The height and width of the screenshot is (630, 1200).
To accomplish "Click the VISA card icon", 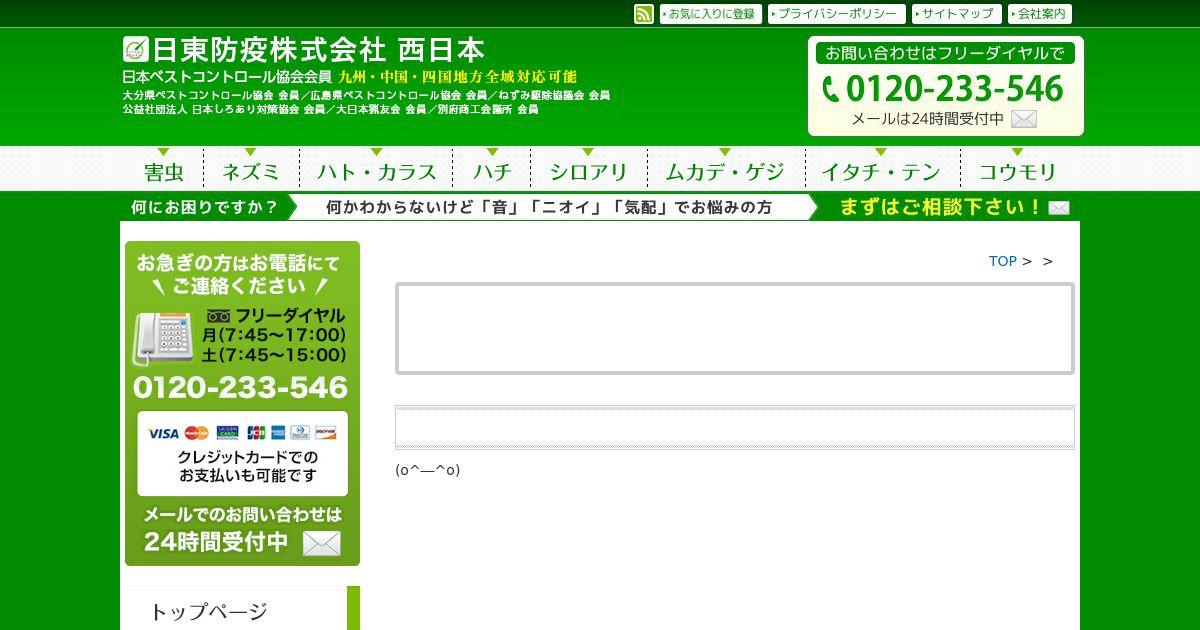I will pyautogui.click(x=163, y=433).
